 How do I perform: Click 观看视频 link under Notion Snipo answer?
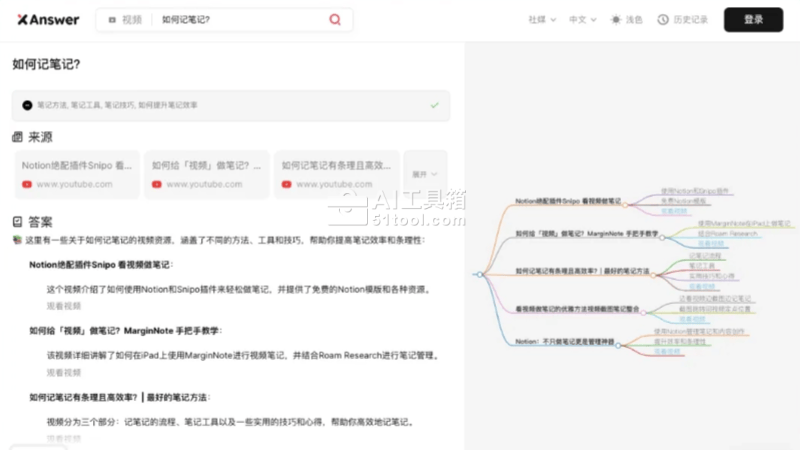coord(64,306)
